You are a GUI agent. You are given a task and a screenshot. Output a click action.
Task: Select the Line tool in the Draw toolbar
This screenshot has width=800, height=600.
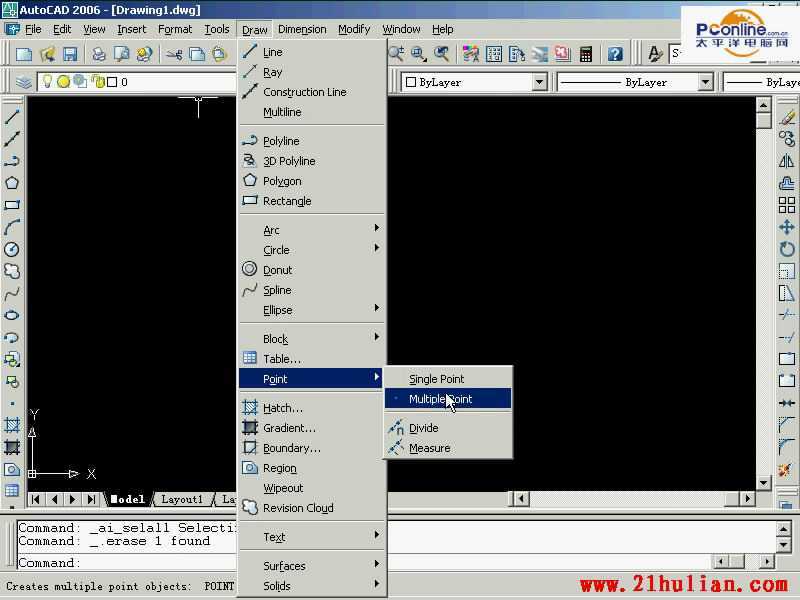[x=12, y=116]
